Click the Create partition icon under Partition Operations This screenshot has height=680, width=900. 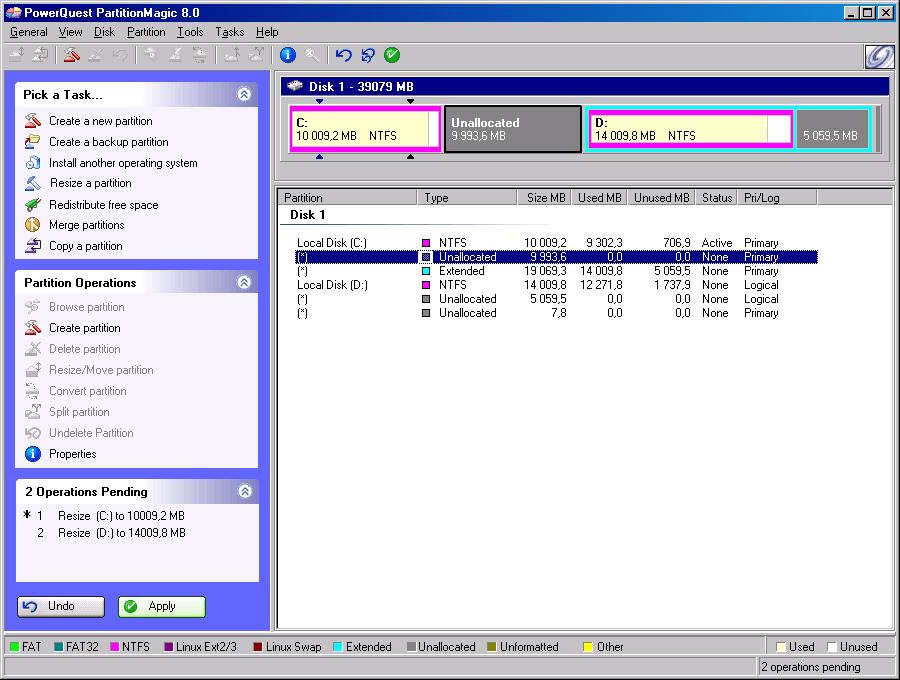pyautogui.click(x=33, y=328)
